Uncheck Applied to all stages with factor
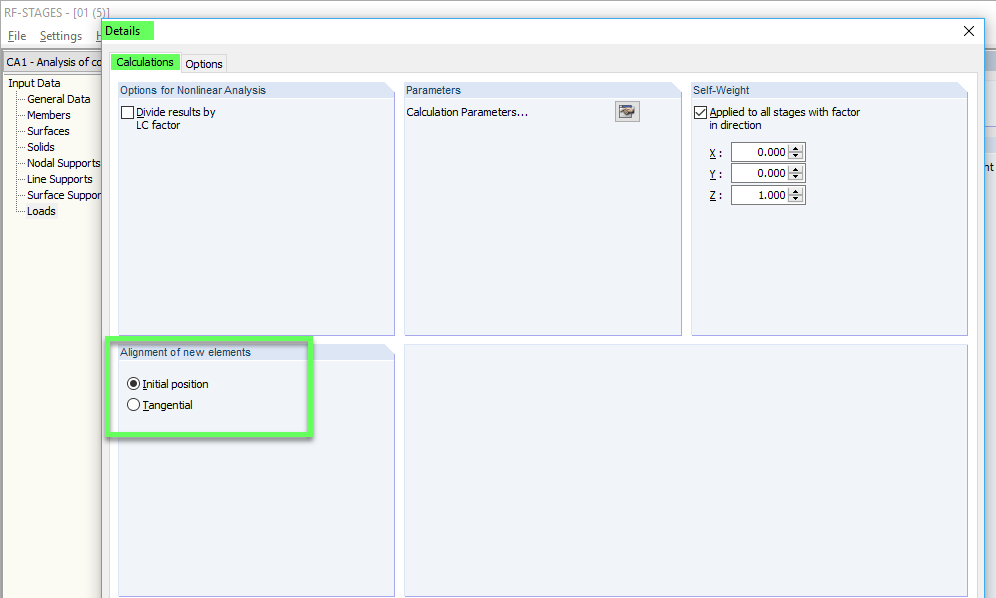 click(x=699, y=112)
